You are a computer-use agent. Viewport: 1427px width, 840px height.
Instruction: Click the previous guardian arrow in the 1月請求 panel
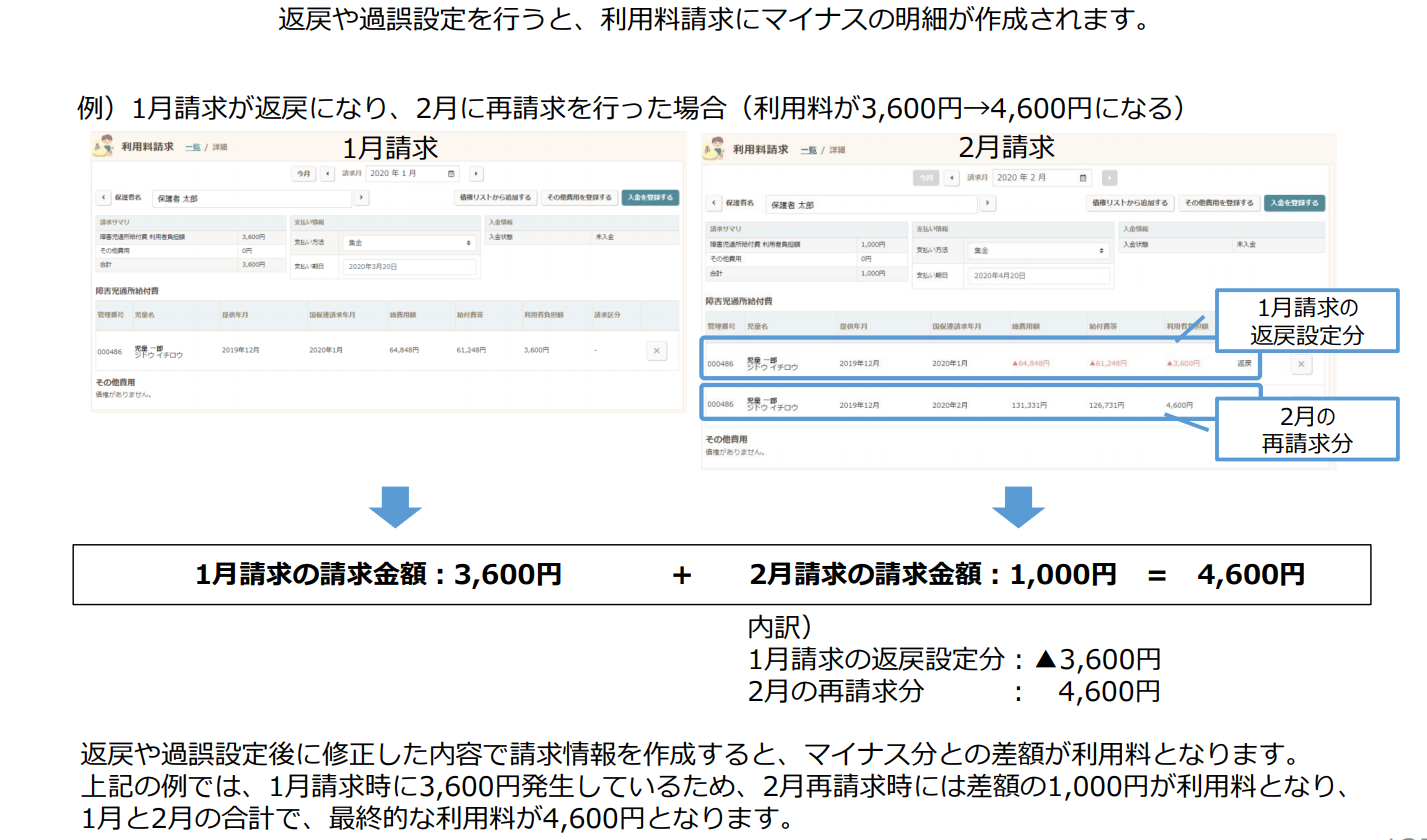103,198
